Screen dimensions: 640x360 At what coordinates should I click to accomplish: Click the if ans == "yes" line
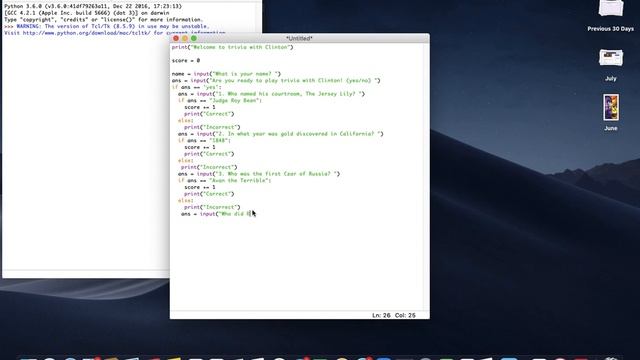coord(196,87)
